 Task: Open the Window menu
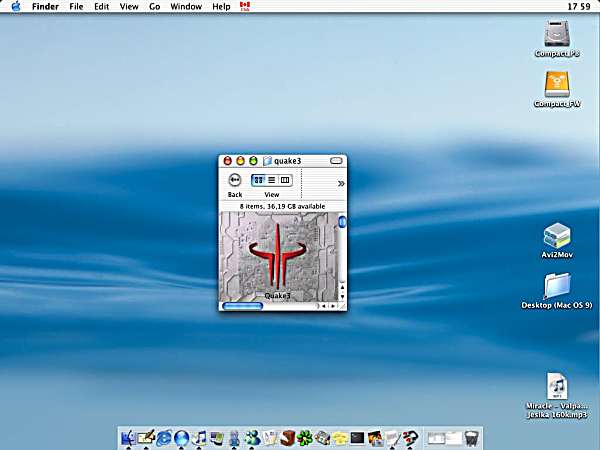pos(186,7)
